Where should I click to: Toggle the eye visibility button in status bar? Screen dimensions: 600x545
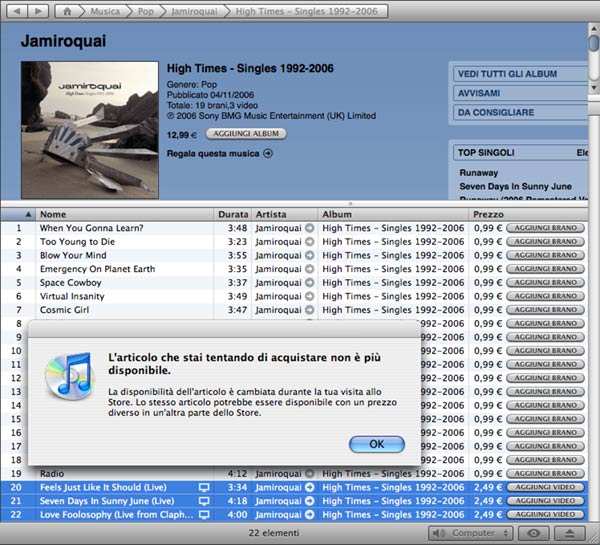tap(533, 533)
